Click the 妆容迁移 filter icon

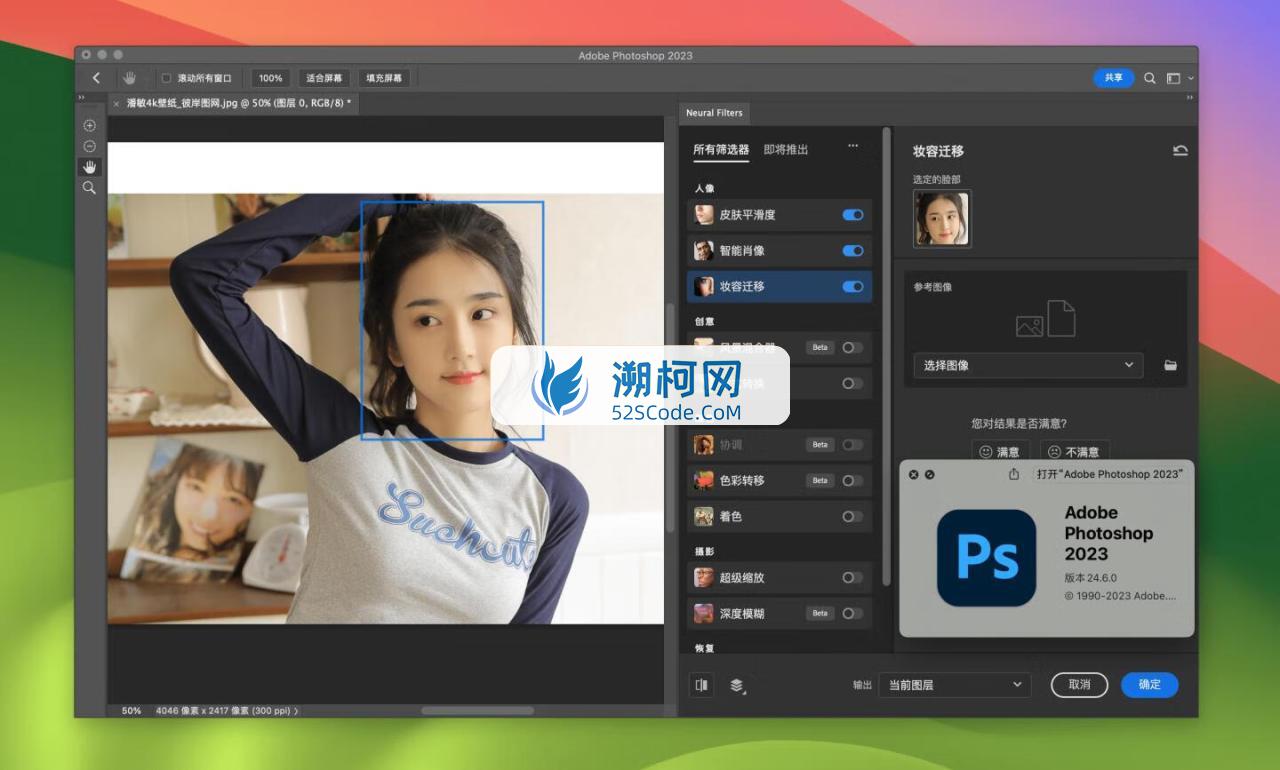[704, 286]
